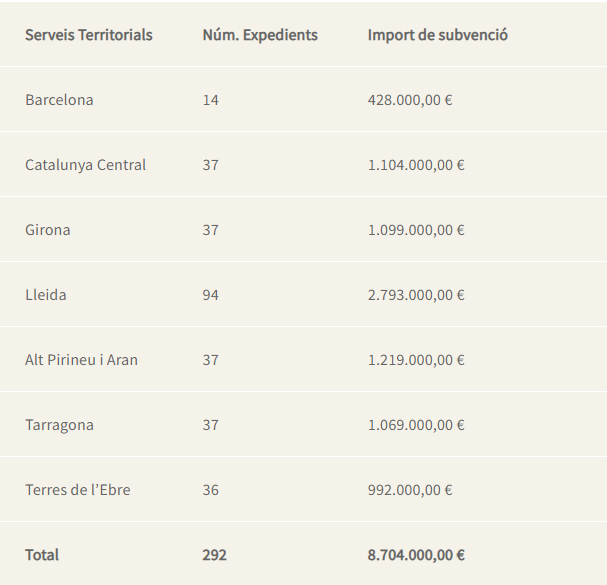Click the Total row label
607x585 pixels.
click(42, 555)
